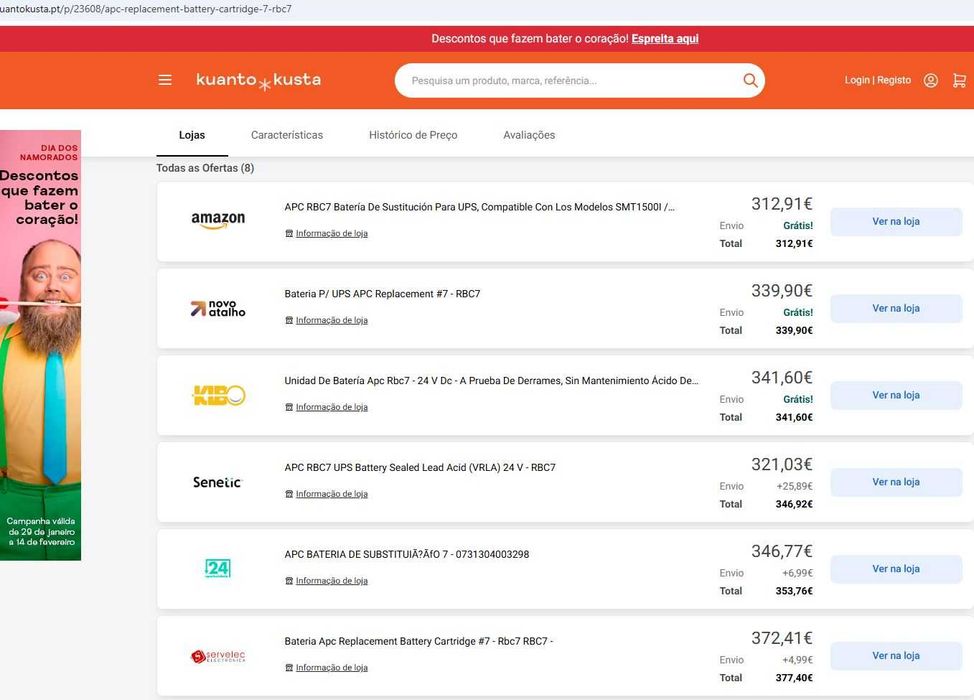
Task: Open Bateria P/ UPS APC Replacement #7 title
Action: tap(382, 294)
